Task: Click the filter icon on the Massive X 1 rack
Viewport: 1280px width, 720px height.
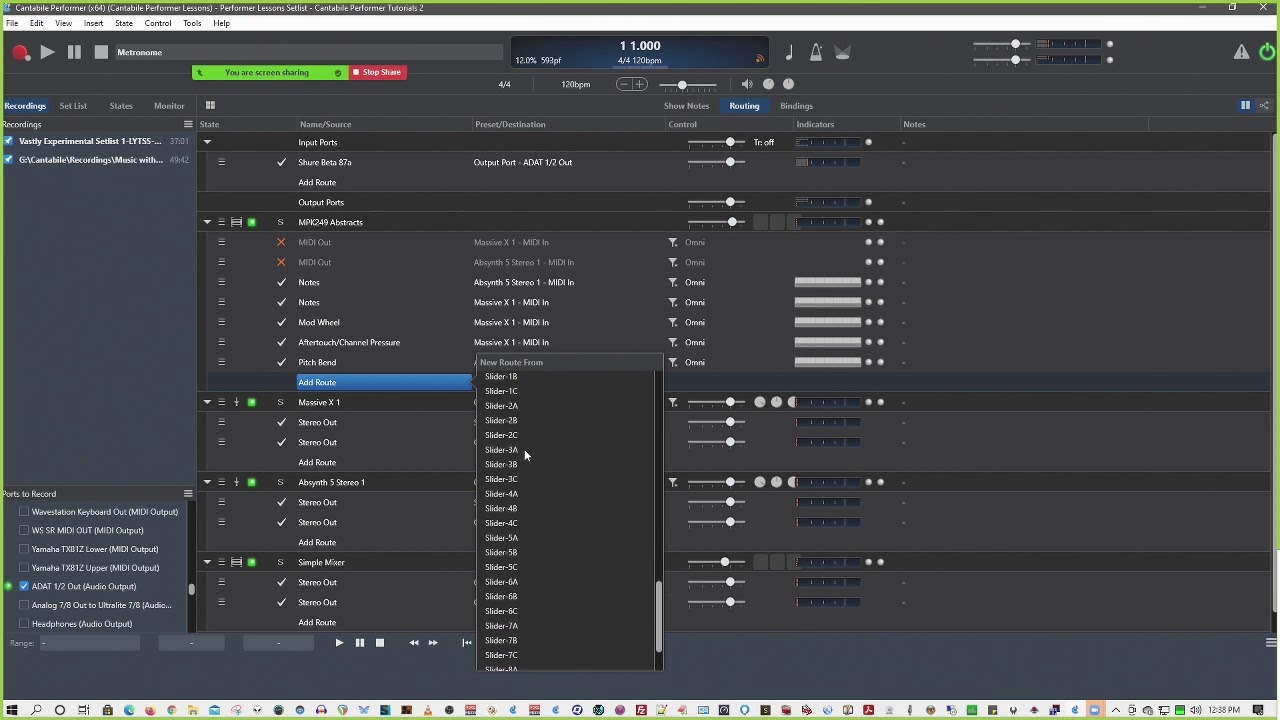Action: tap(673, 402)
